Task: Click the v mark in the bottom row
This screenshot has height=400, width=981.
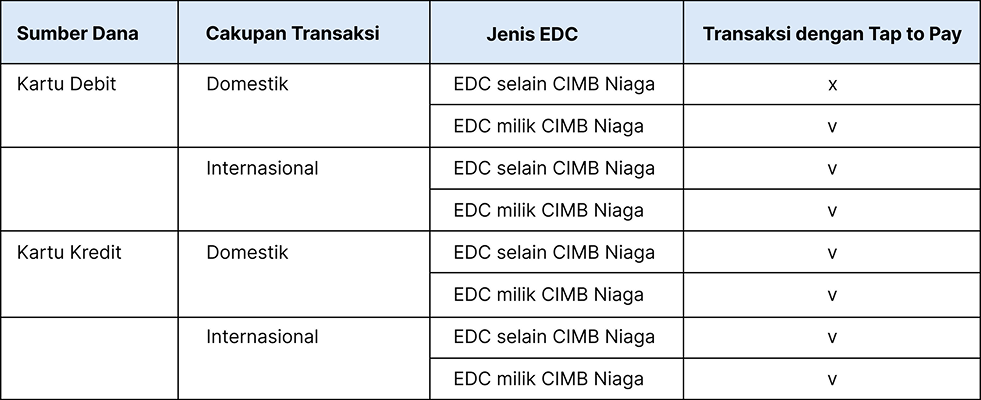Action: pos(832,379)
